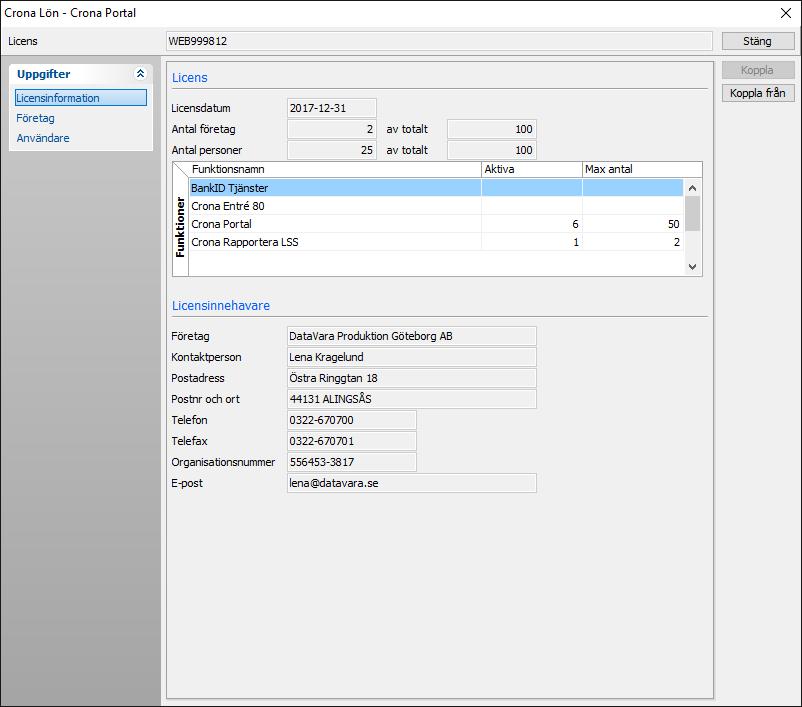Click the Telefon field 0322-670700
Screen dimensions: 802x707
pyautogui.click(x=352, y=420)
